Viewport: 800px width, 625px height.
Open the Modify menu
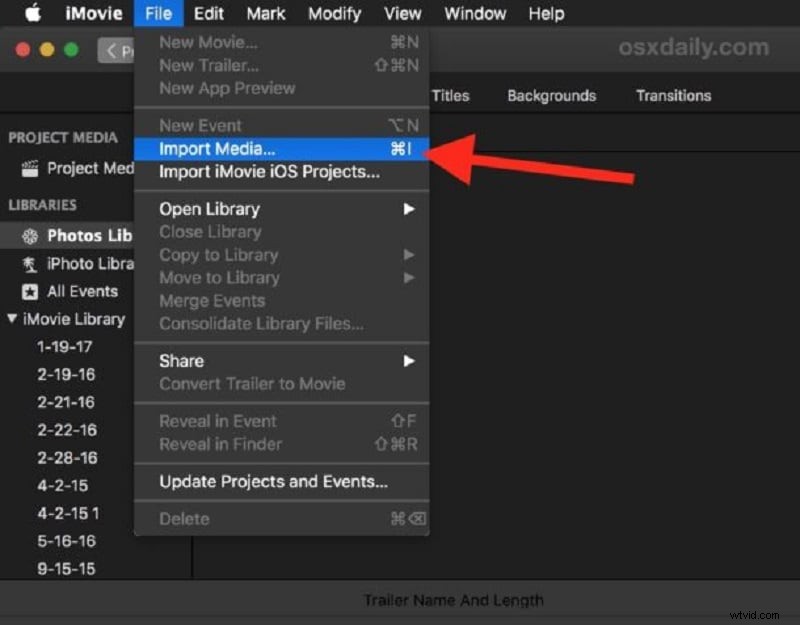334,13
